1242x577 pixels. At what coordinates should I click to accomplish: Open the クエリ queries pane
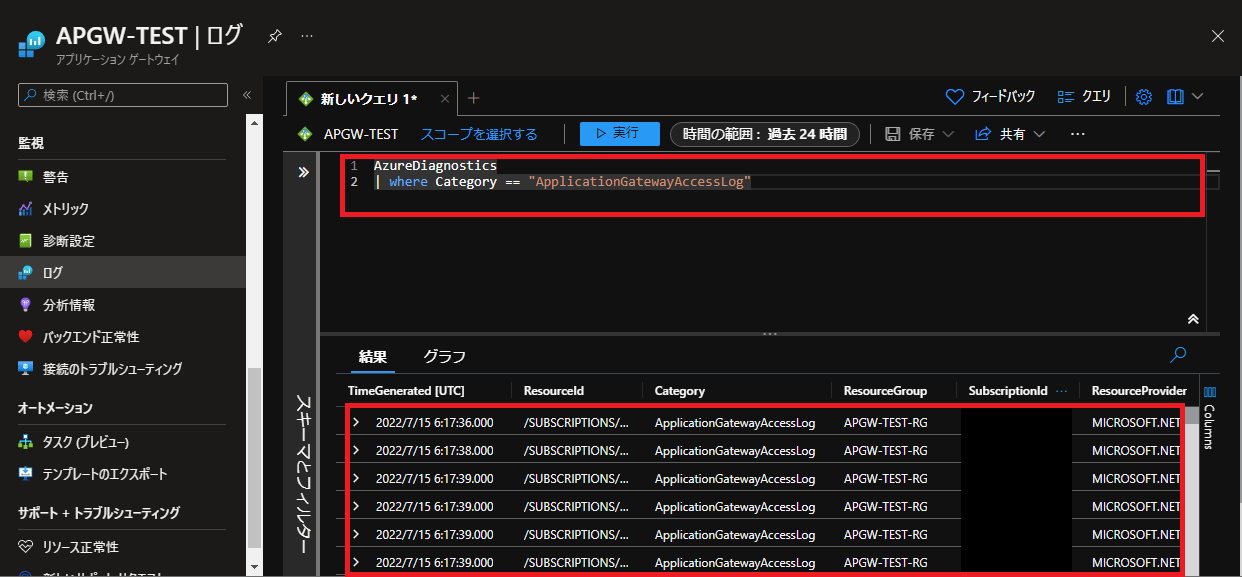[x=1084, y=97]
